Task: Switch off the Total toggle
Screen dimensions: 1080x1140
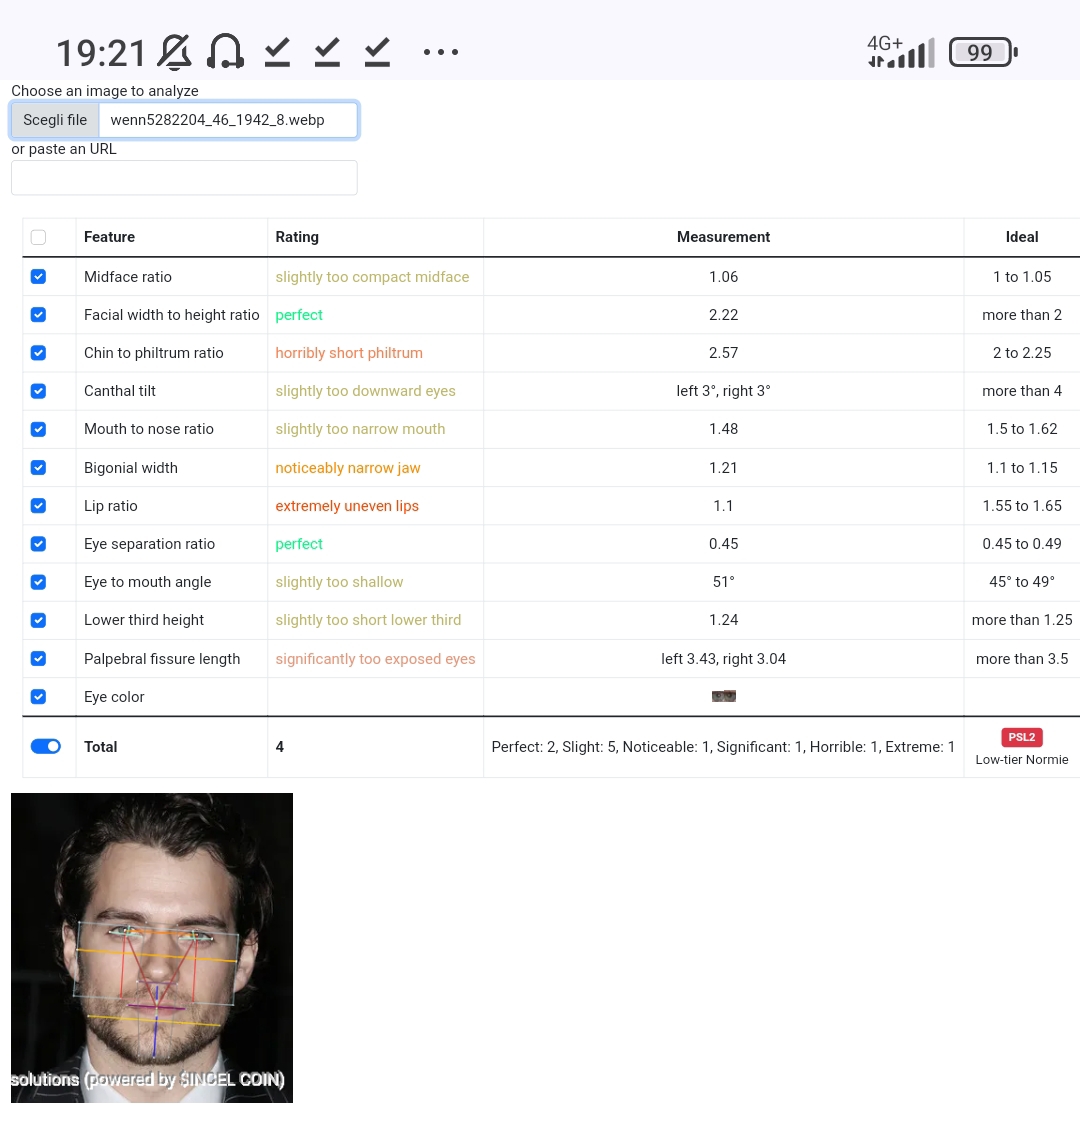Action: pos(46,747)
